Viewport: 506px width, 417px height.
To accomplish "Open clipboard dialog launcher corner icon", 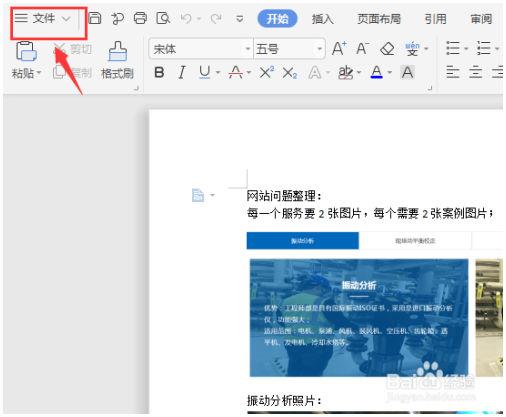I will (x=136, y=88).
